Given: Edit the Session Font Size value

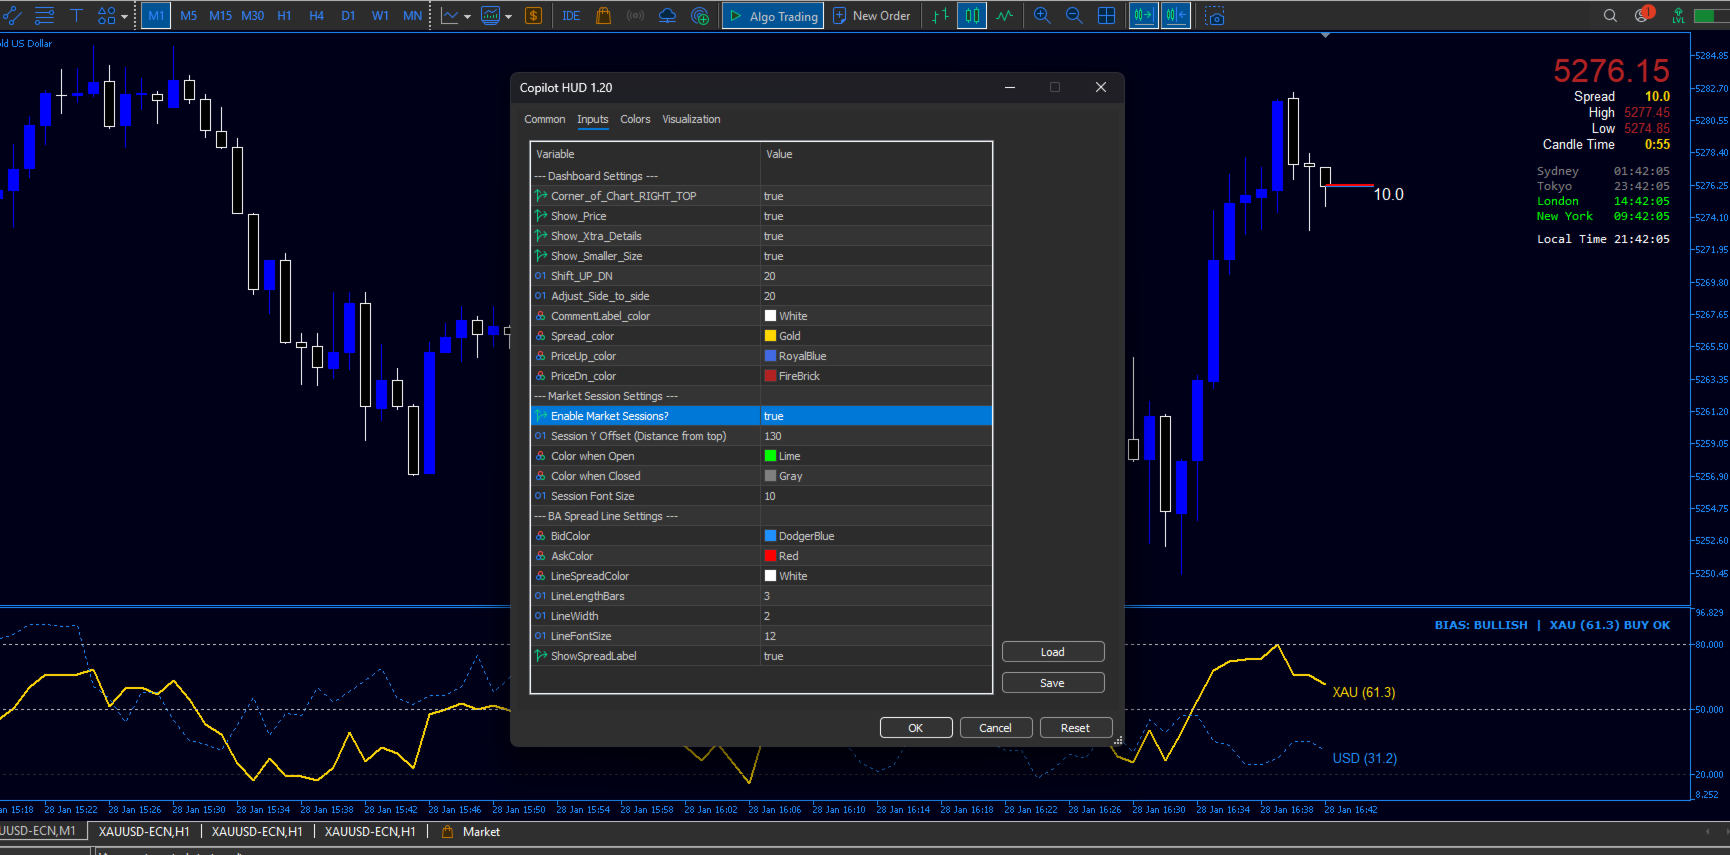Looking at the screenshot, I should click(x=876, y=496).
